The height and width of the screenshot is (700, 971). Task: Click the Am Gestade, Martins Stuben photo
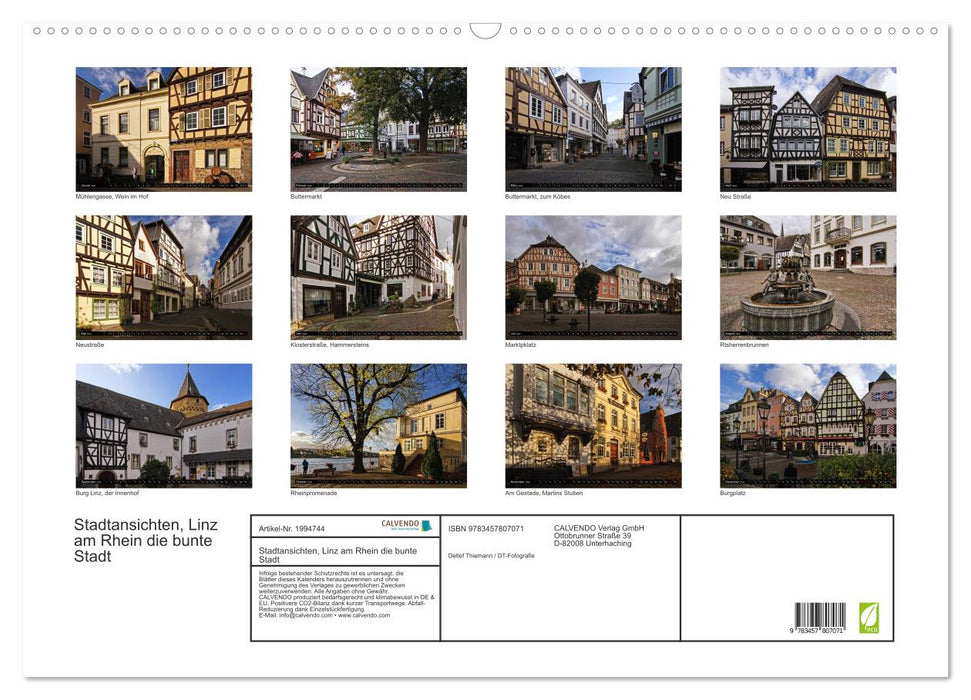point(593,425)
